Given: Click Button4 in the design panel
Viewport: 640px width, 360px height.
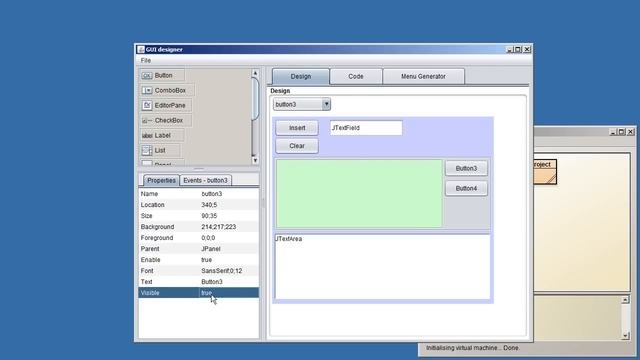Looking at the screenshot, I should pos(466,188).
